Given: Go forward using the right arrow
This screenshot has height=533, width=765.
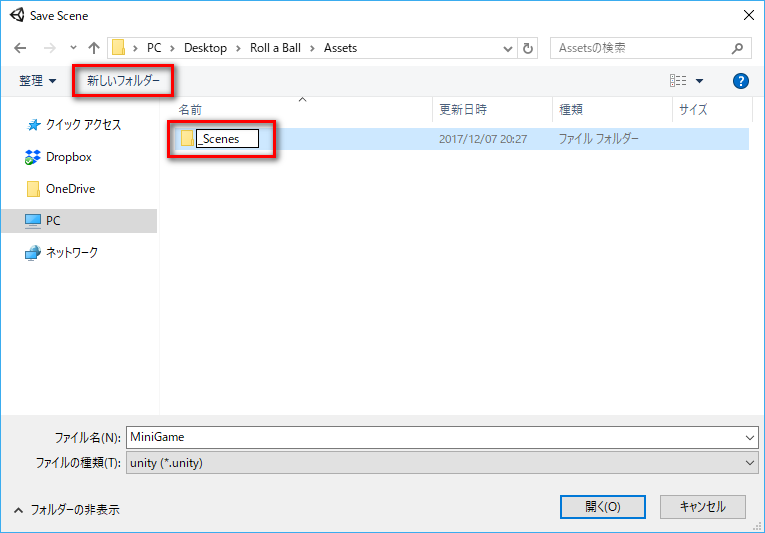Looking at the screenshot, I should click(x=49, y=48).
